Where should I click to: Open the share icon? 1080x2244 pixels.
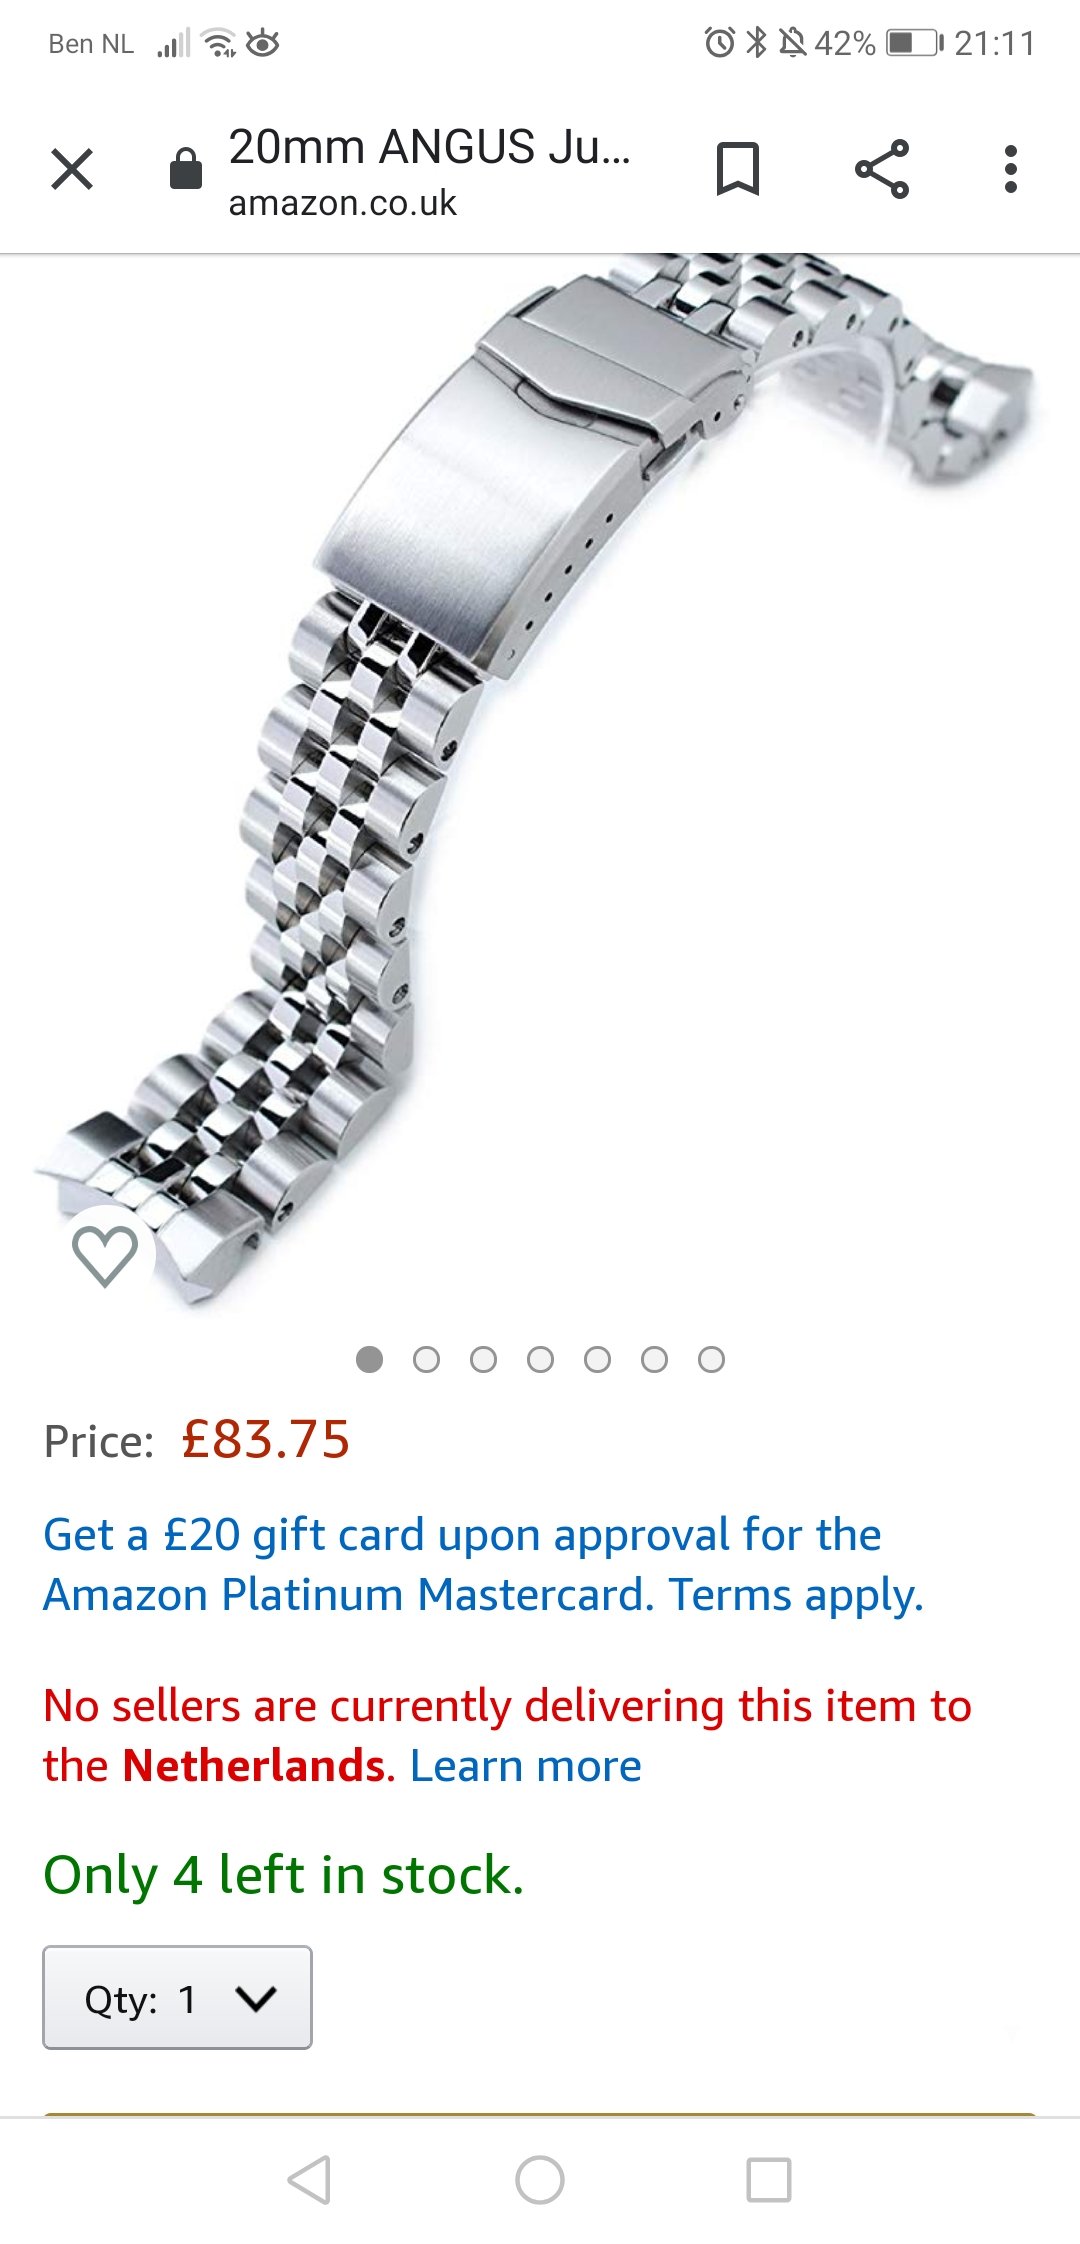coord(882,169)
